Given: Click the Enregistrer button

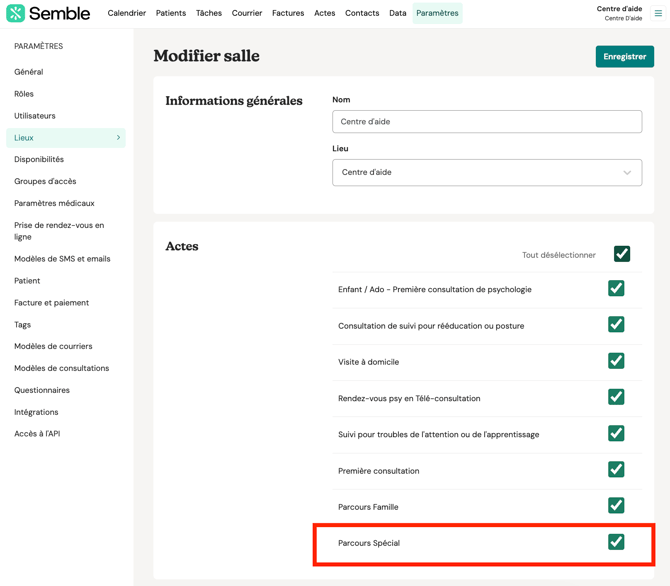Looking at the screenshot, I should click(x=624, y=57).
